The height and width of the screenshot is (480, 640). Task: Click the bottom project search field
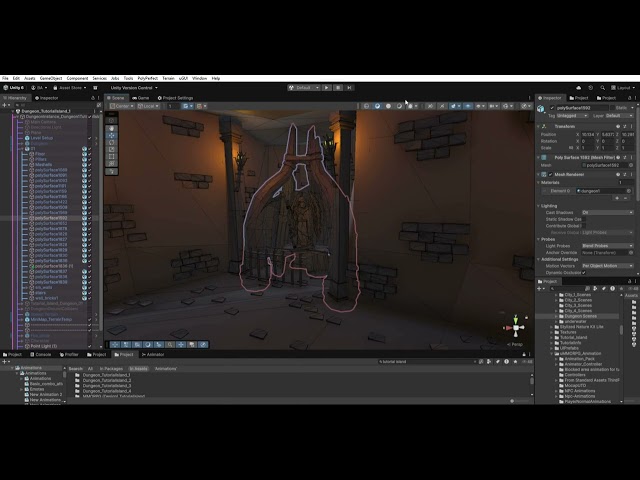point(427,362)
